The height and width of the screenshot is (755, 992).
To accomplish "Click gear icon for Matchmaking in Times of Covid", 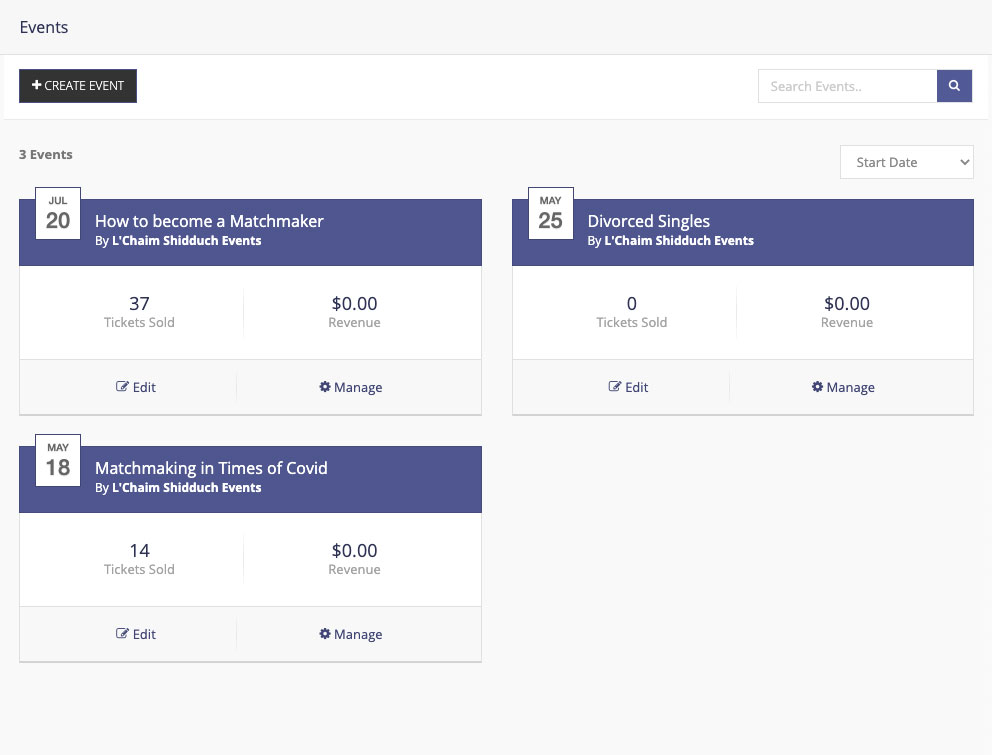I will 325,633.
